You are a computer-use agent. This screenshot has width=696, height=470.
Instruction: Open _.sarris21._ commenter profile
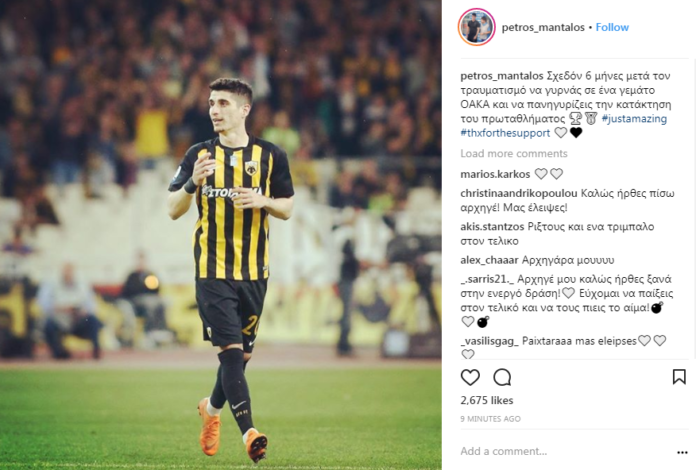[487, 279]
